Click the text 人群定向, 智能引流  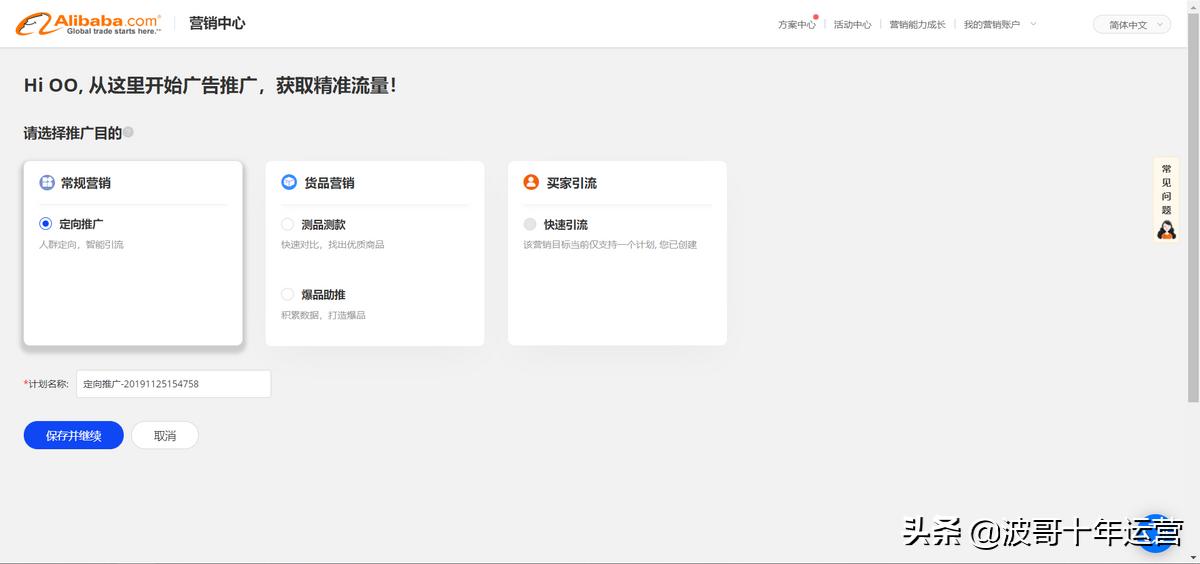81,245
